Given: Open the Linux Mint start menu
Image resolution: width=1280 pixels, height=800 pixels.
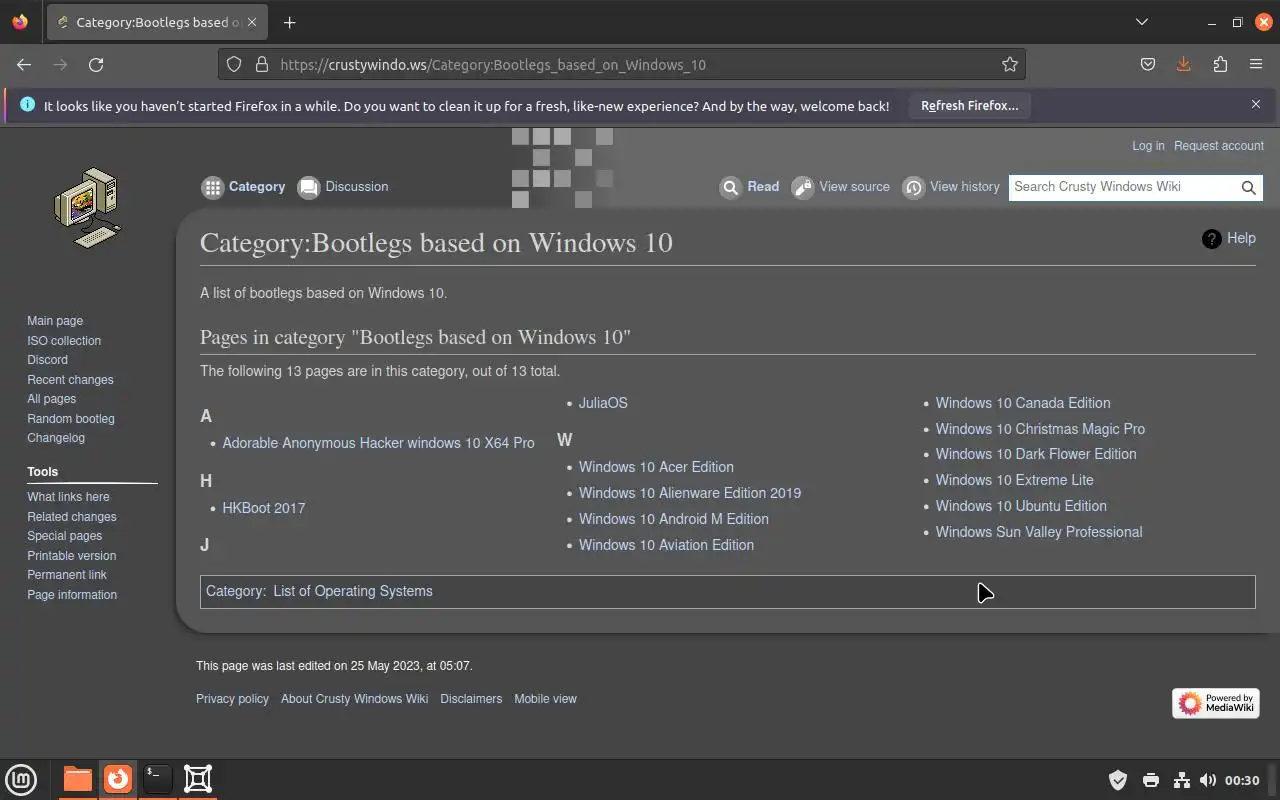Looking at the screenshot, I should pyautogui.click(x=21, y=779).
